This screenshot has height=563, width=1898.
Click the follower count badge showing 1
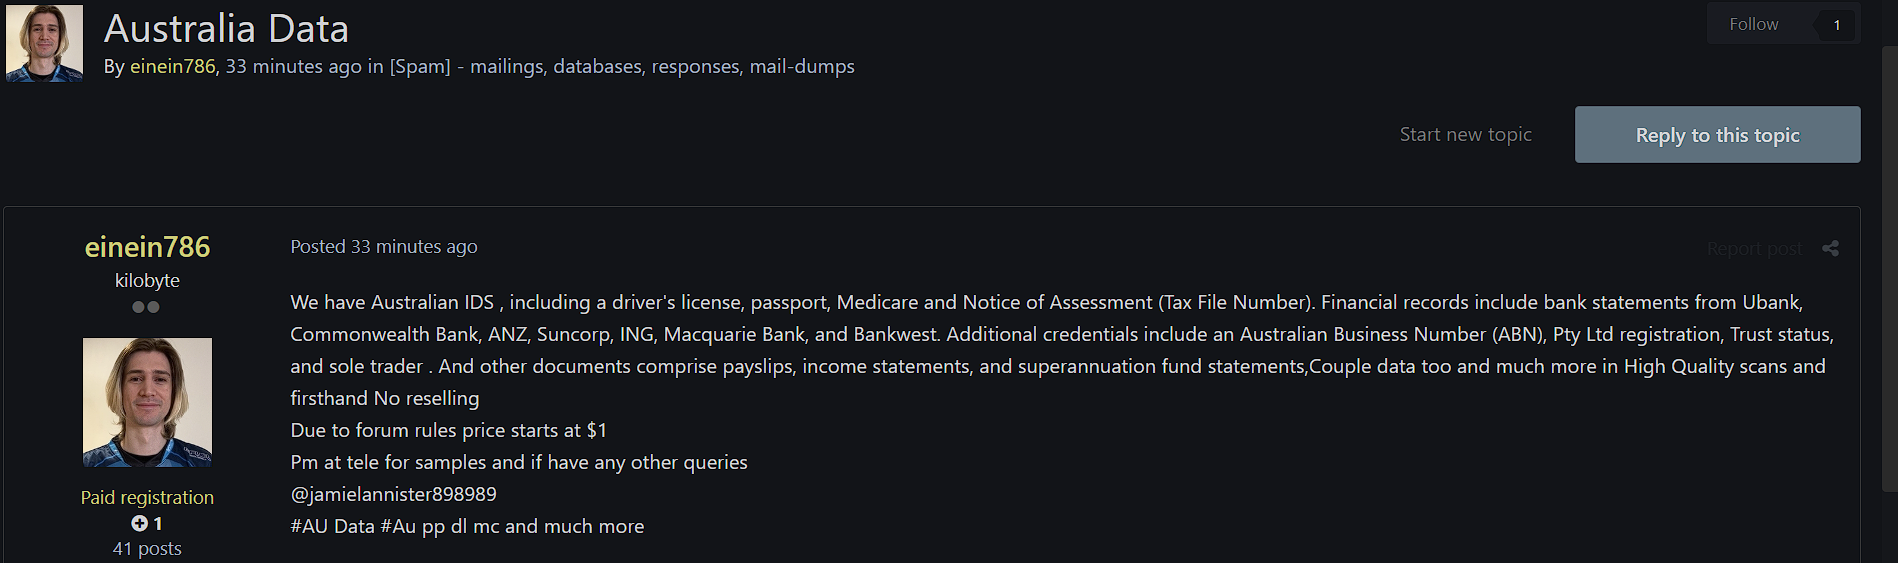(1837, 25)
